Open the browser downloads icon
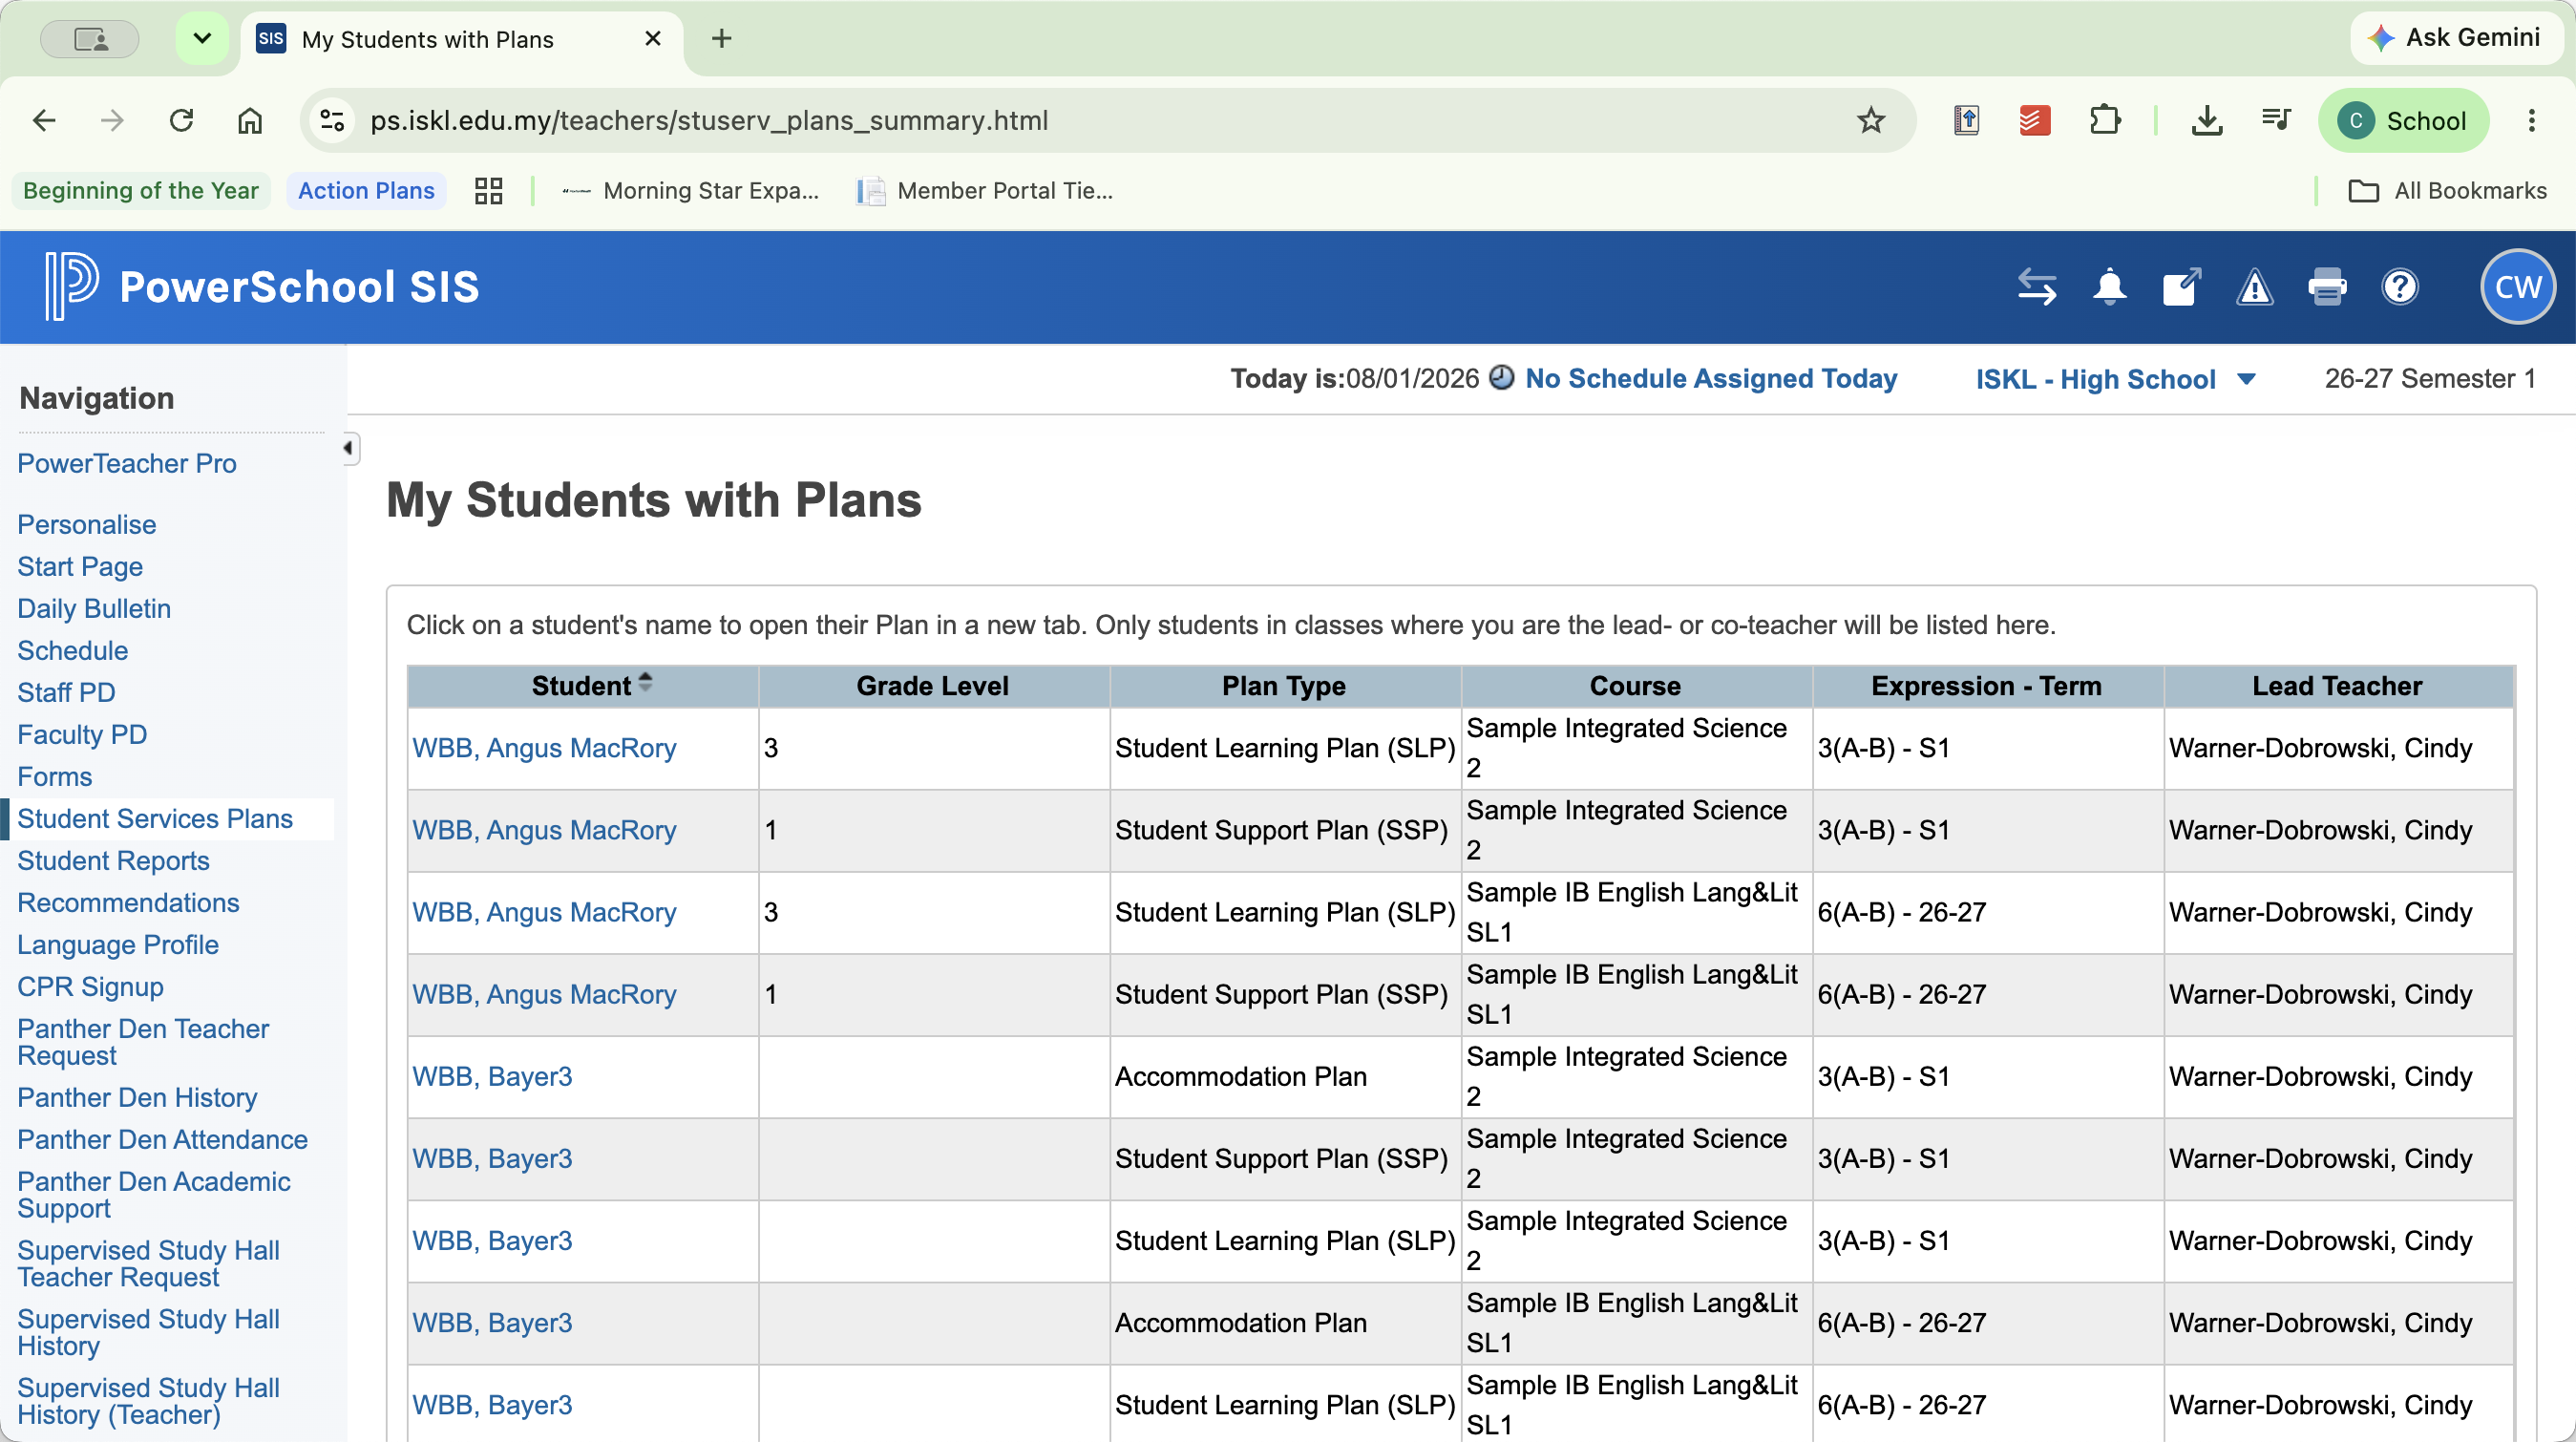 [2207, 121]
